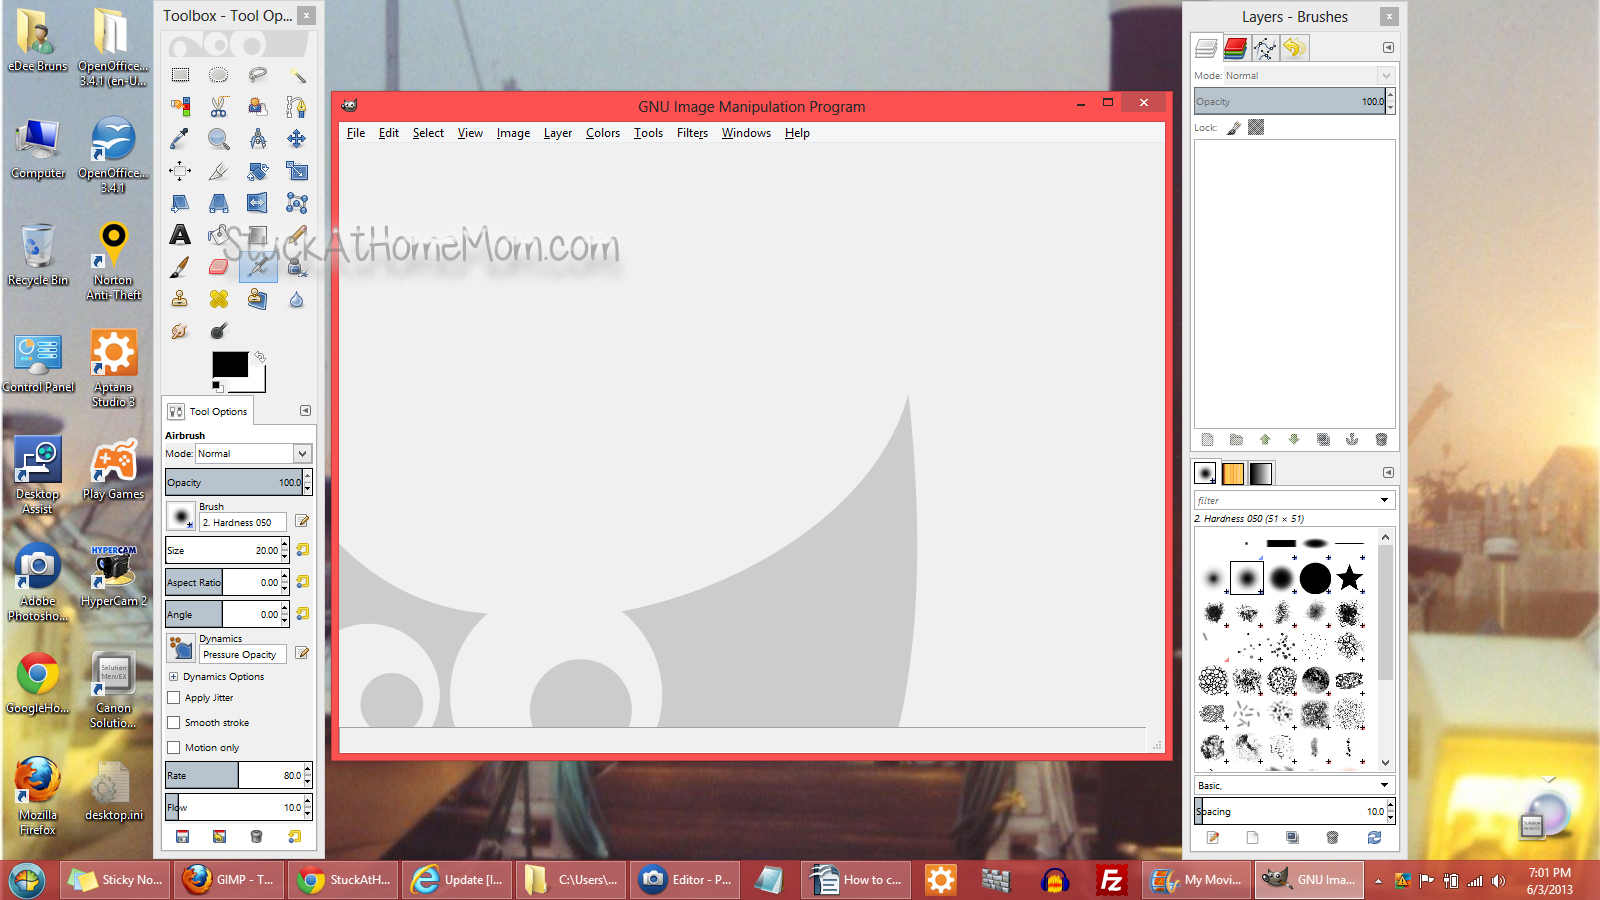The image size is (1600, 900).
Task: Open the Filters menu
Action: pyautogui.click(x=692, y=133)
